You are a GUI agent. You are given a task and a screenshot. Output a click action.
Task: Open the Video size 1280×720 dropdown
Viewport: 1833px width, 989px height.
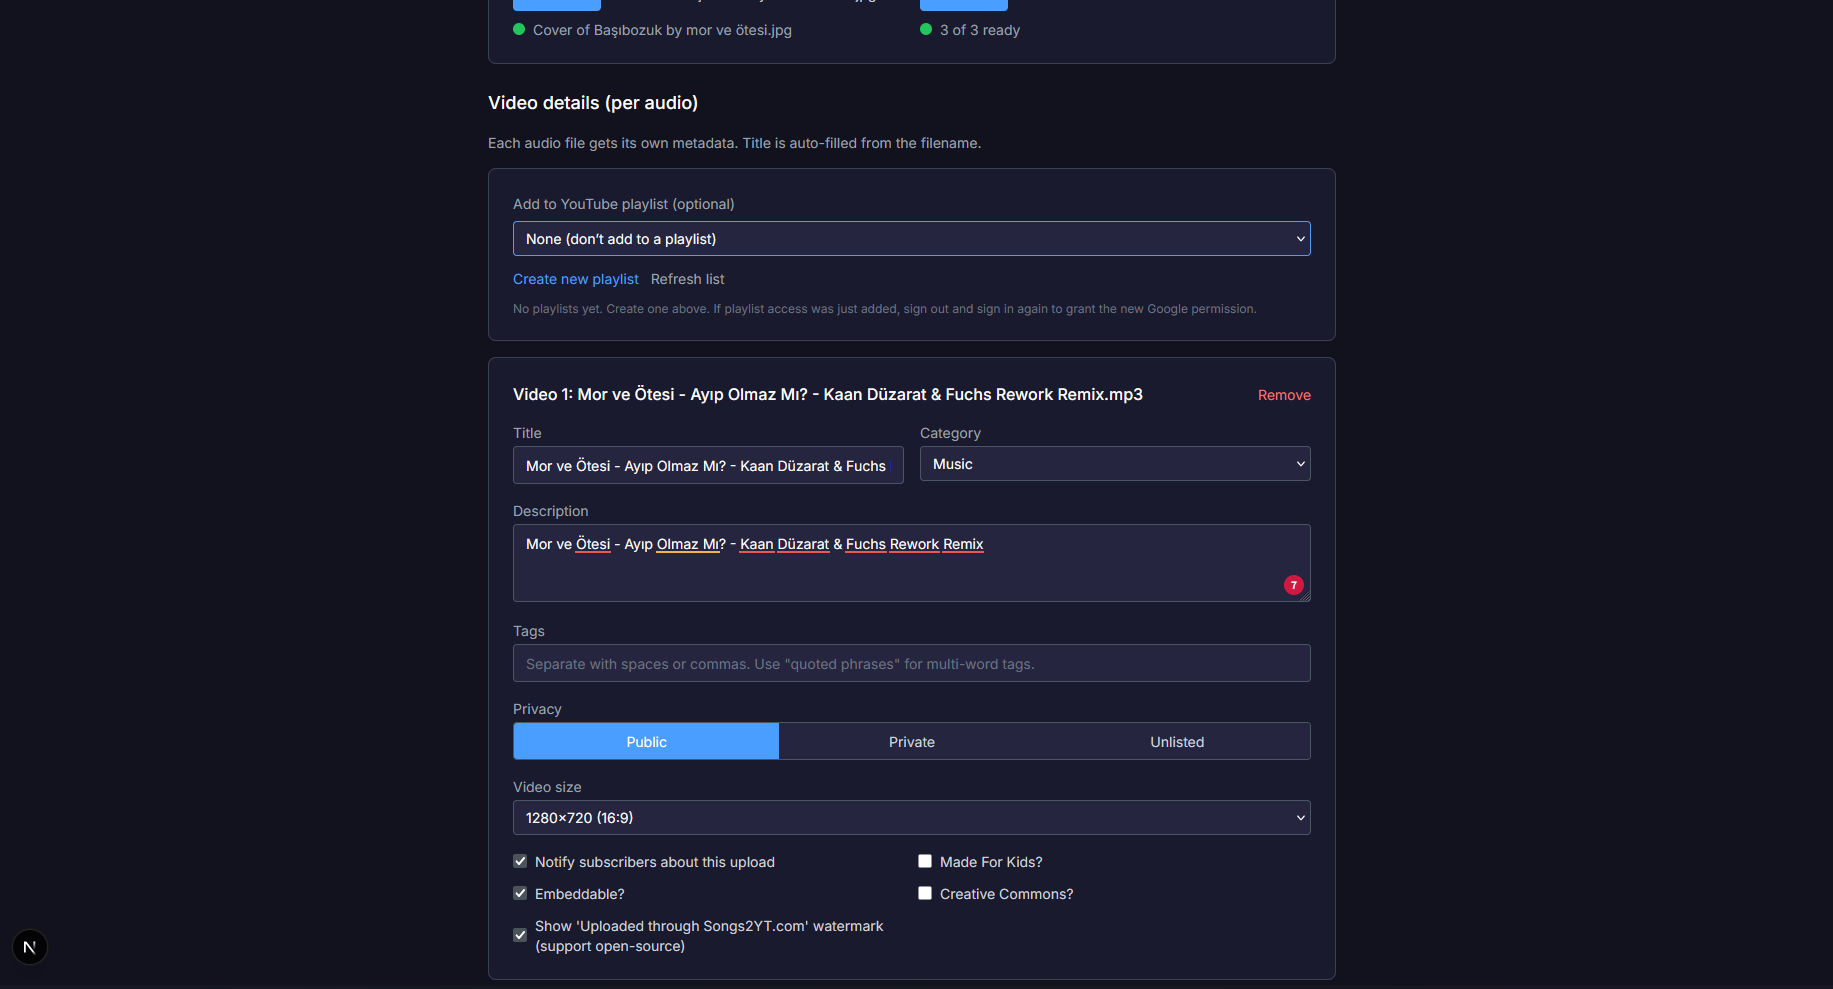coord(912,818)
